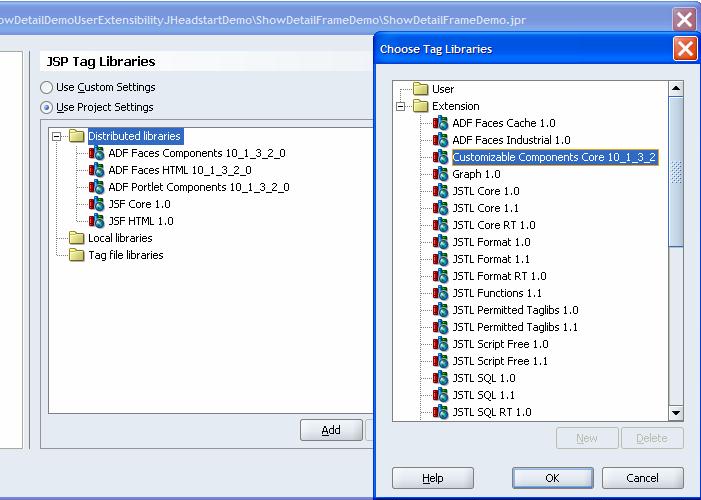Select the Customizable Components Core 10_1_3_2 entry
Screen dimensions: 701x500
pyautogui.click(x=554, y=157)
